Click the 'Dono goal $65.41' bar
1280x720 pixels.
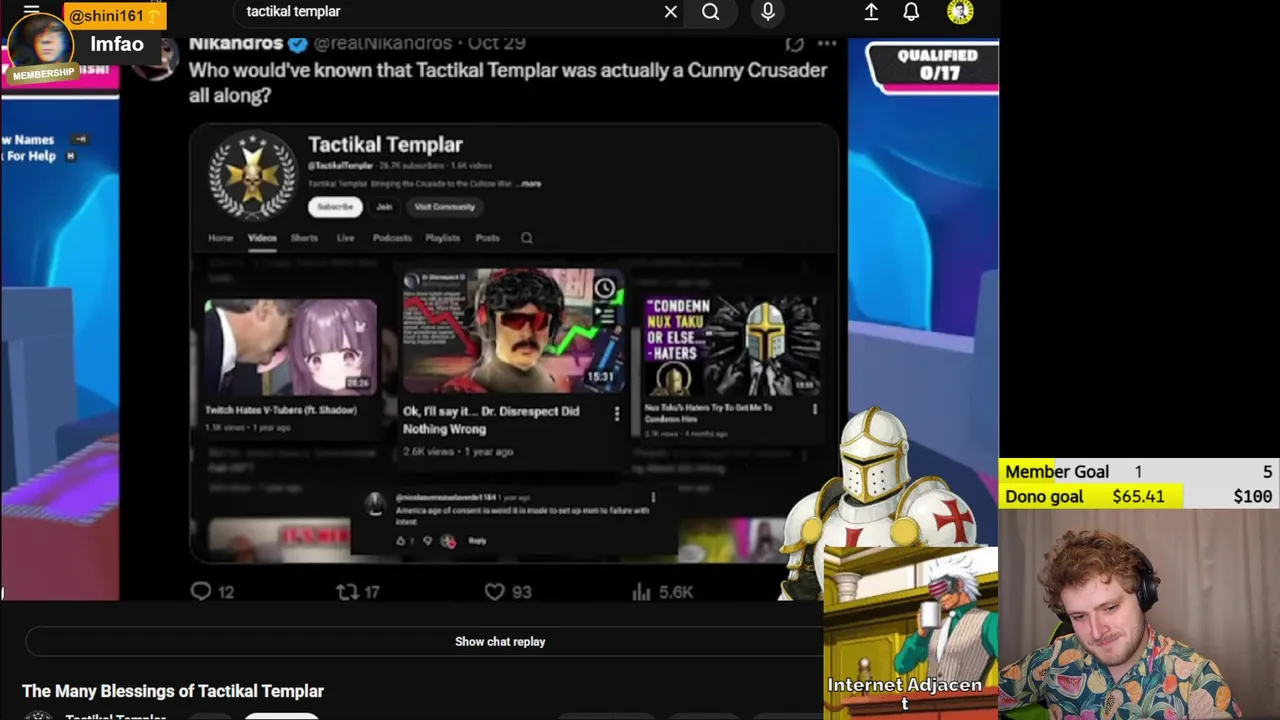[1139, 497]
